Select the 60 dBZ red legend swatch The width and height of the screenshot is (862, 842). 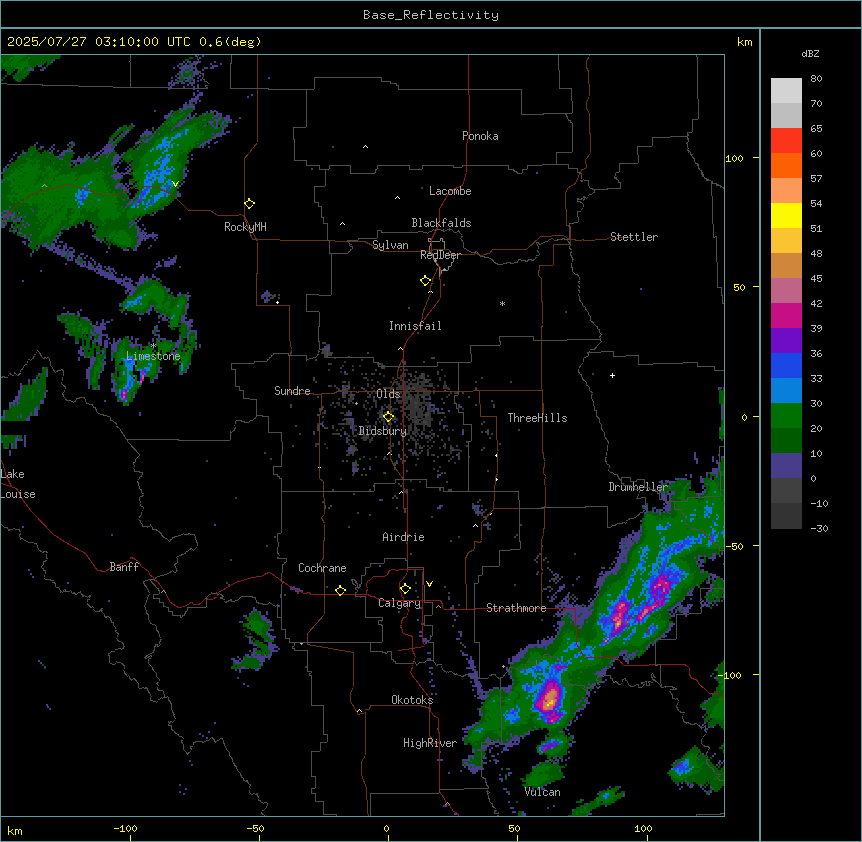[x=786, y=140]
